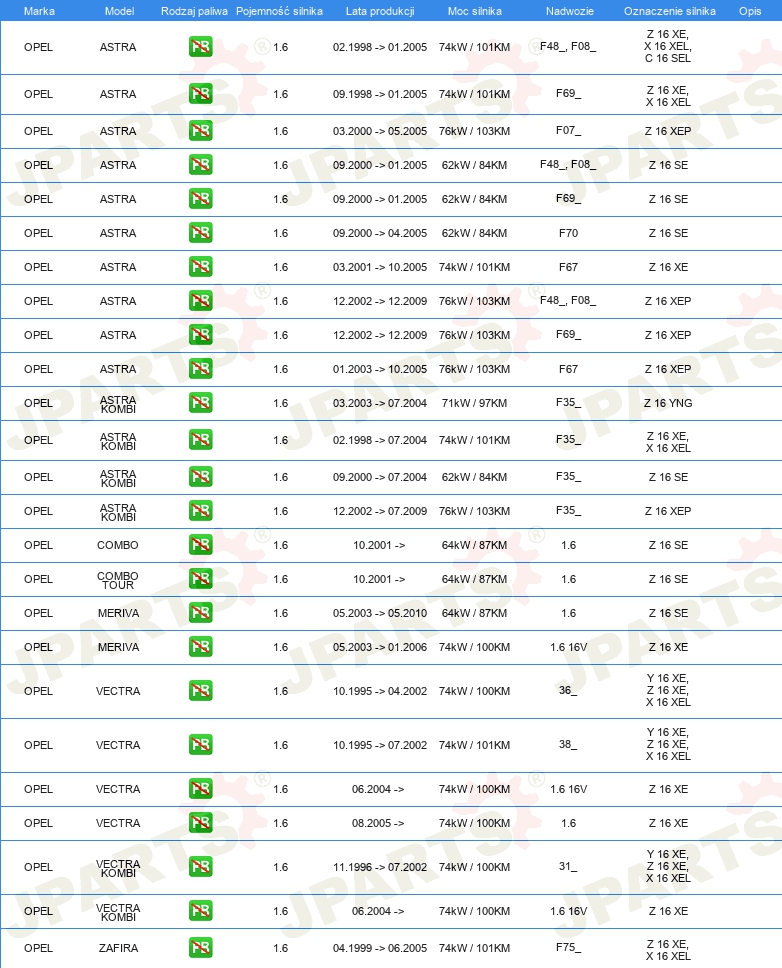This screenshot has height=968, width=782.
Task: Click the Nadwozie column header
Action: 570,11
